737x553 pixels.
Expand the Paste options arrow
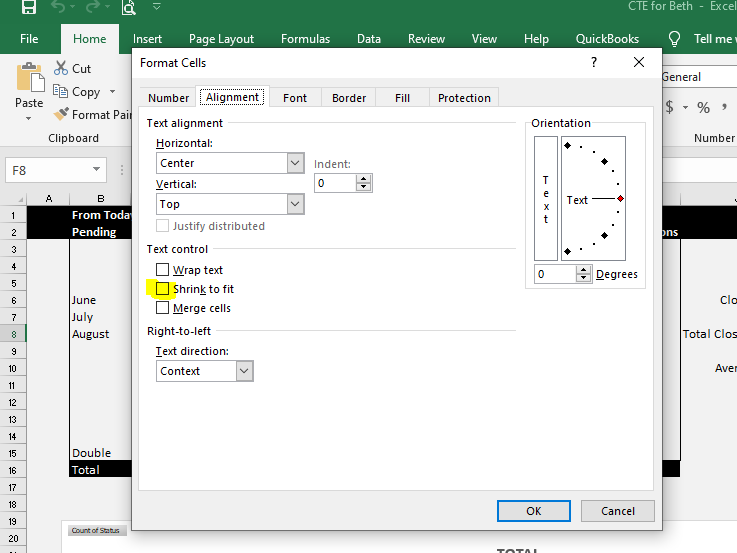[29, 118]
